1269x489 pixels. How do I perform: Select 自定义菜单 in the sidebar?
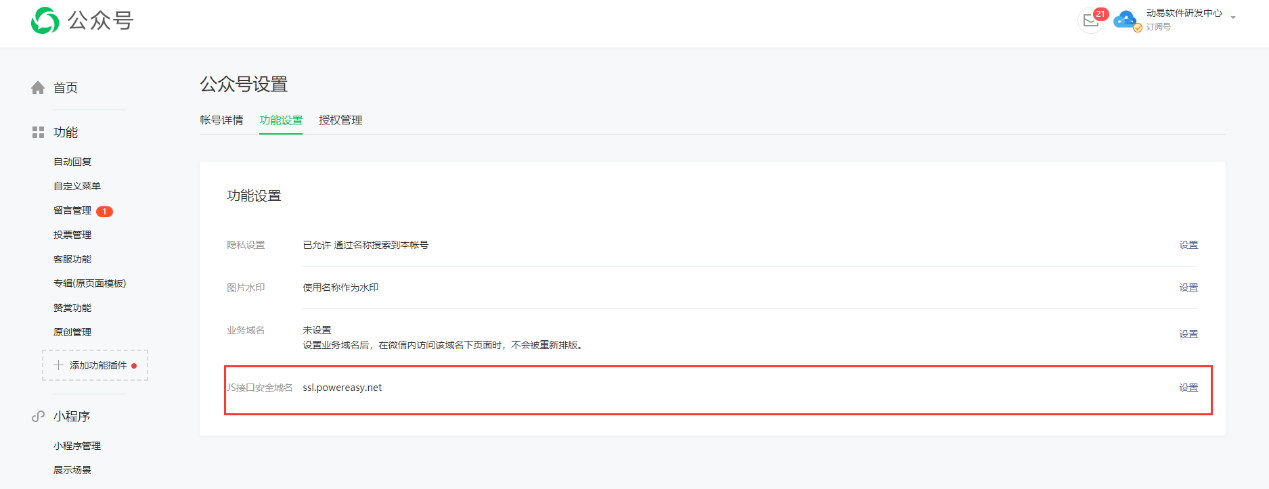pos(77,186)
